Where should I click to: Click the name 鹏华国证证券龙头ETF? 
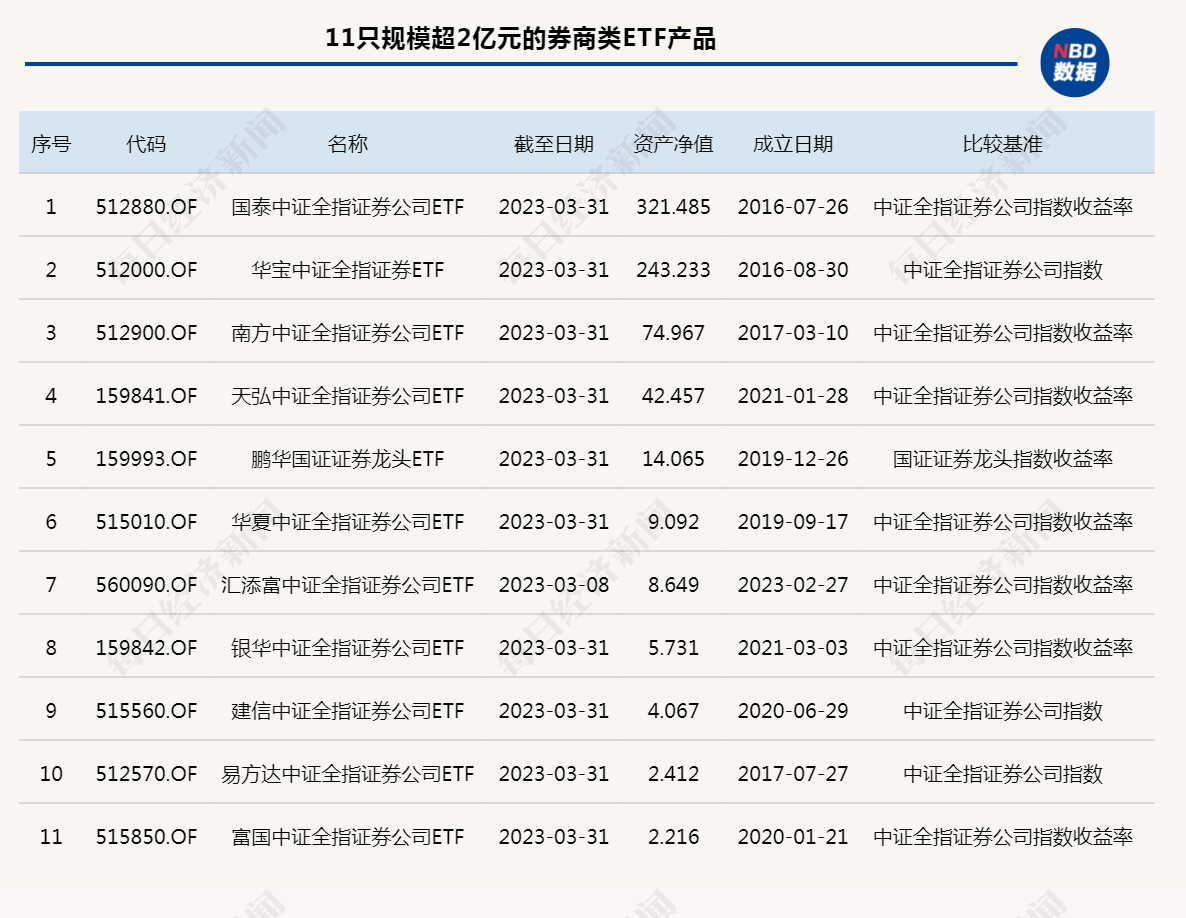coord(347,458)
